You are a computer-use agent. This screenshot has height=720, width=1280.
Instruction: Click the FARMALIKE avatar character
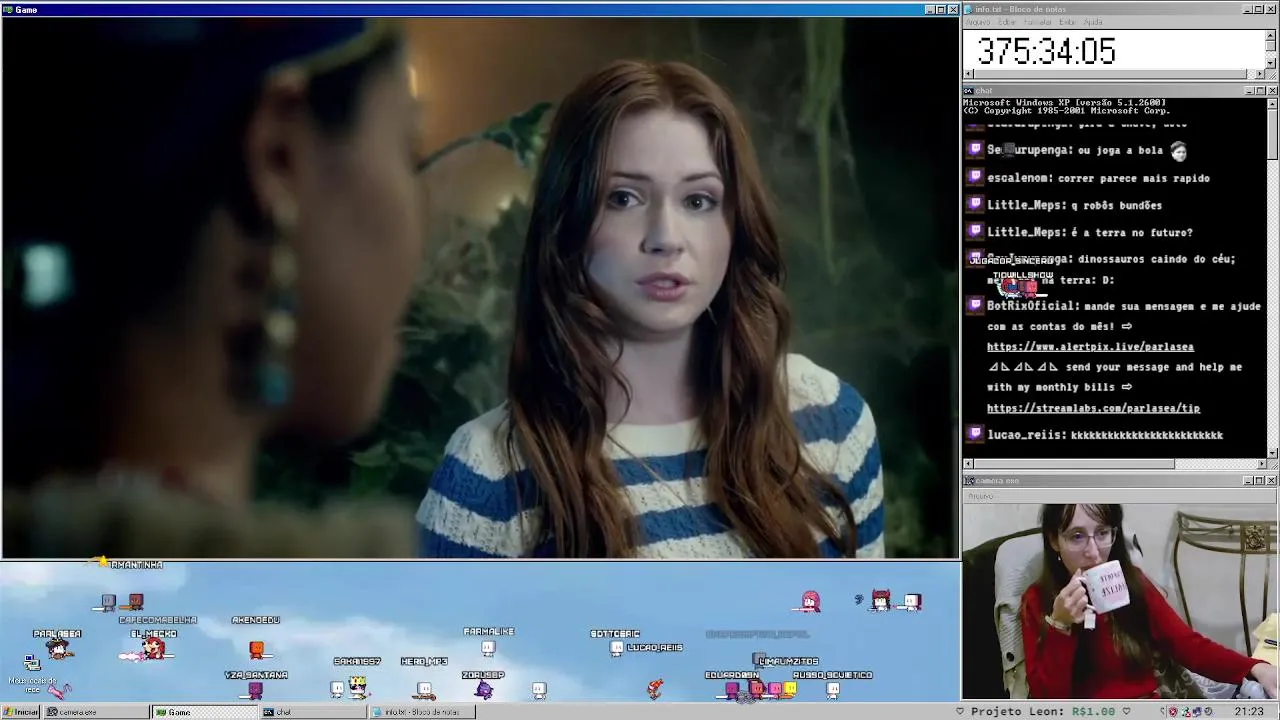[x=488, y=648]
